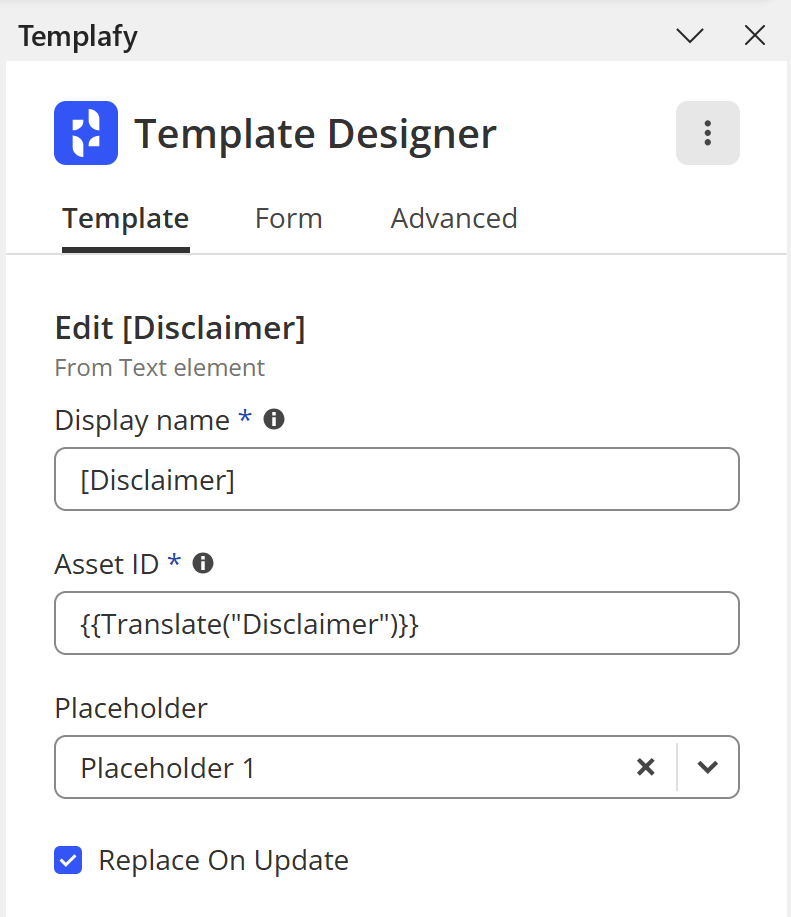Collapse the Templafy pane using chevron
Viewport: 791px width, 917px height.
(690, 35)
